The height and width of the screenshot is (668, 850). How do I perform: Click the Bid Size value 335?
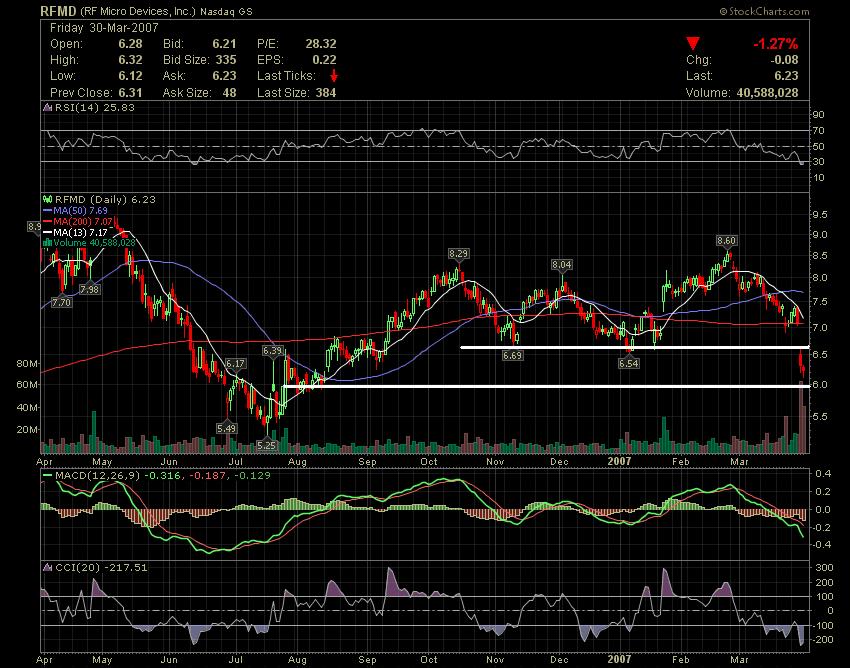pyautogui.click(x=226, y=60)
